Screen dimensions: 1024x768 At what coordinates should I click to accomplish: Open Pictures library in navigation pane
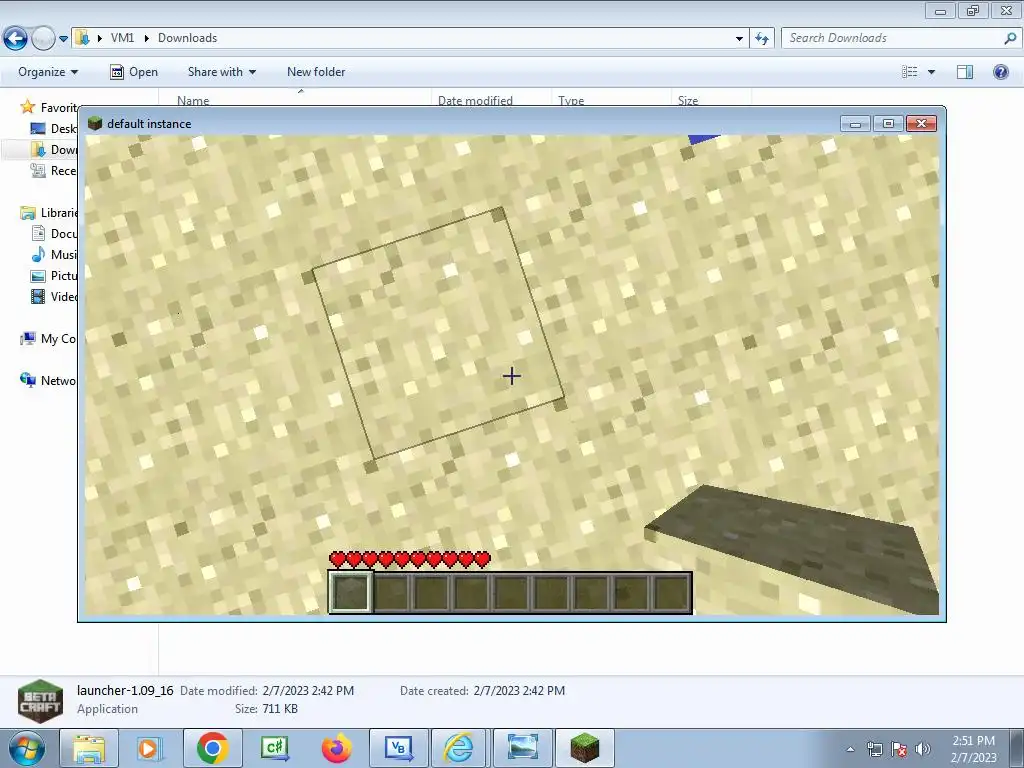point(54,276)
